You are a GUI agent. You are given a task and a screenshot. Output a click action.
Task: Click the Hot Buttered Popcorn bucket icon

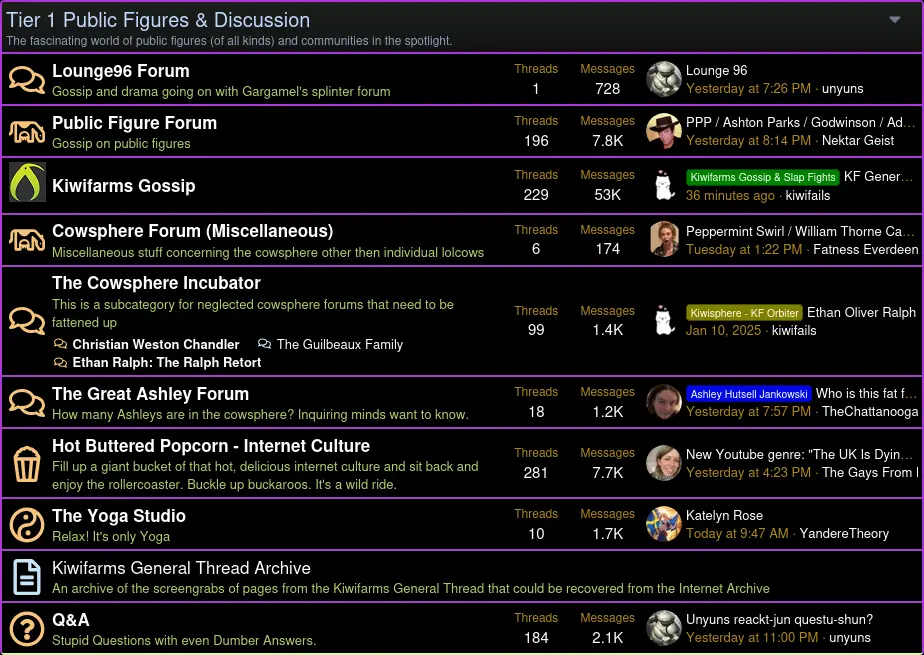[x=27, y=464]
